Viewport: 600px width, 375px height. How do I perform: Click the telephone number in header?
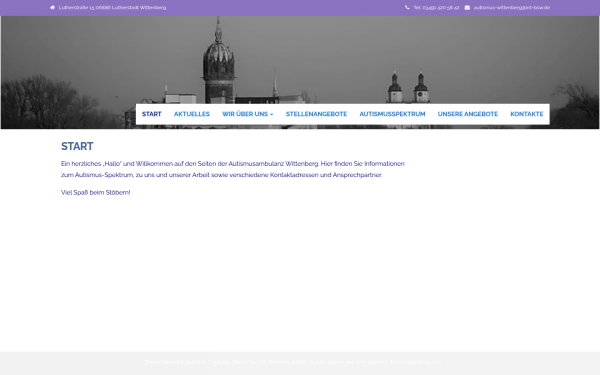[436, 8]
